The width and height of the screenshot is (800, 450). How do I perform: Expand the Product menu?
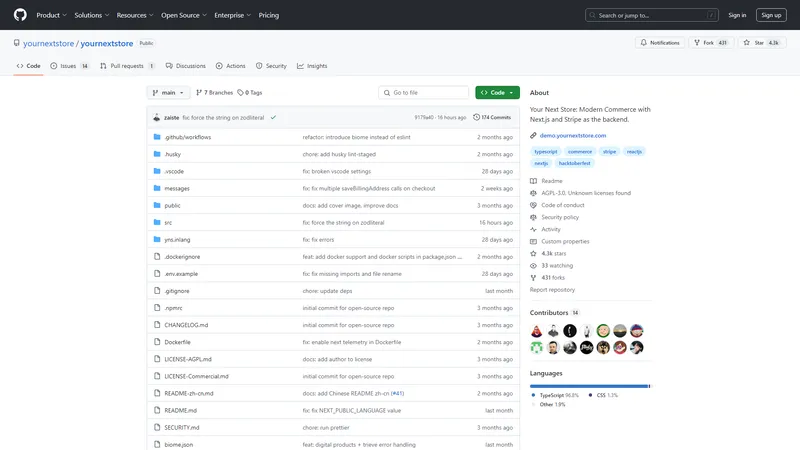click(52, 15)
